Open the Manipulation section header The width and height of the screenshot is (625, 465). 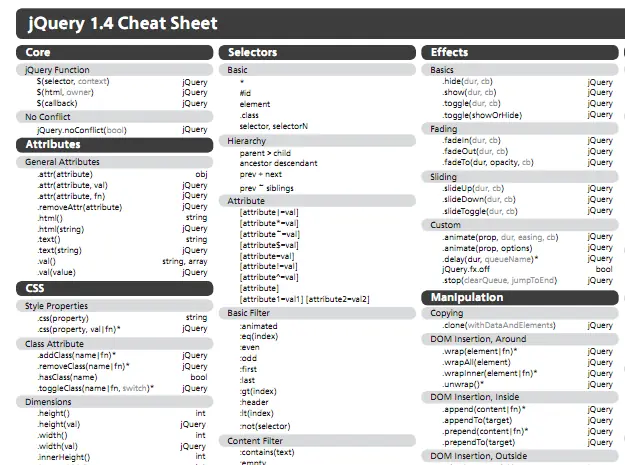pos(520,298)
